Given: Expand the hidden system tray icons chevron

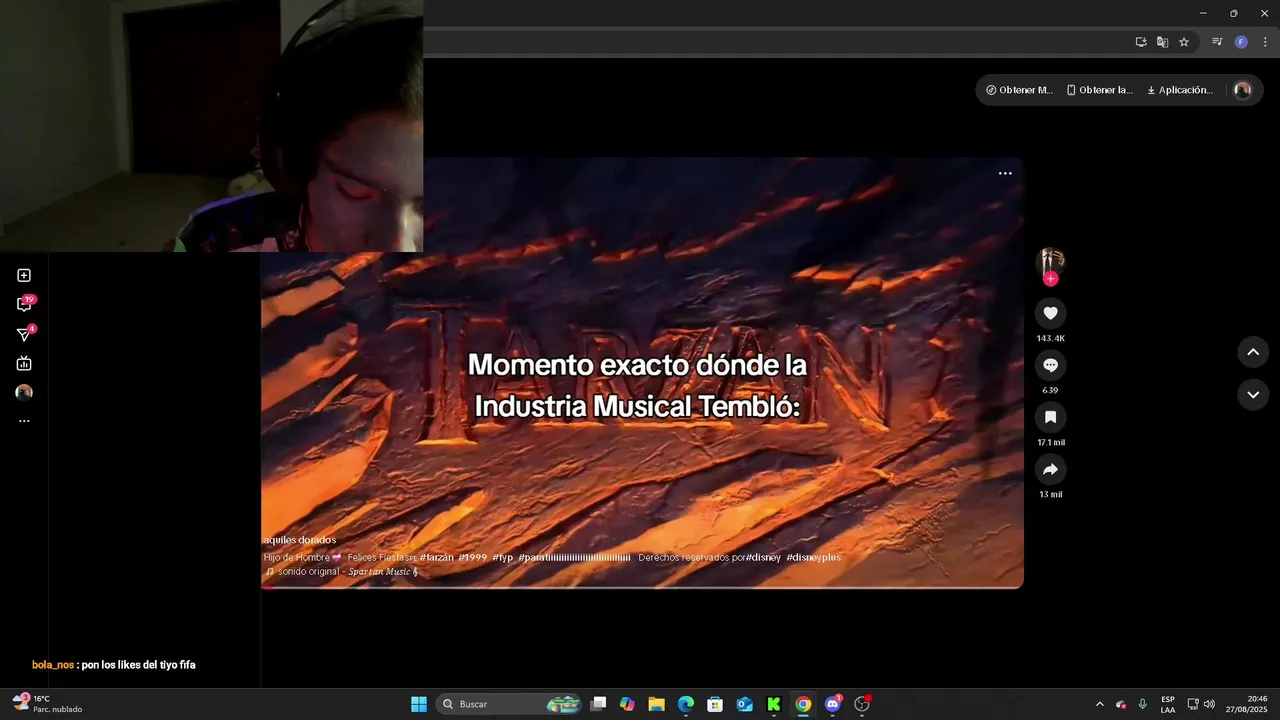Looking at the screenshot, I should click(1099, 704).
